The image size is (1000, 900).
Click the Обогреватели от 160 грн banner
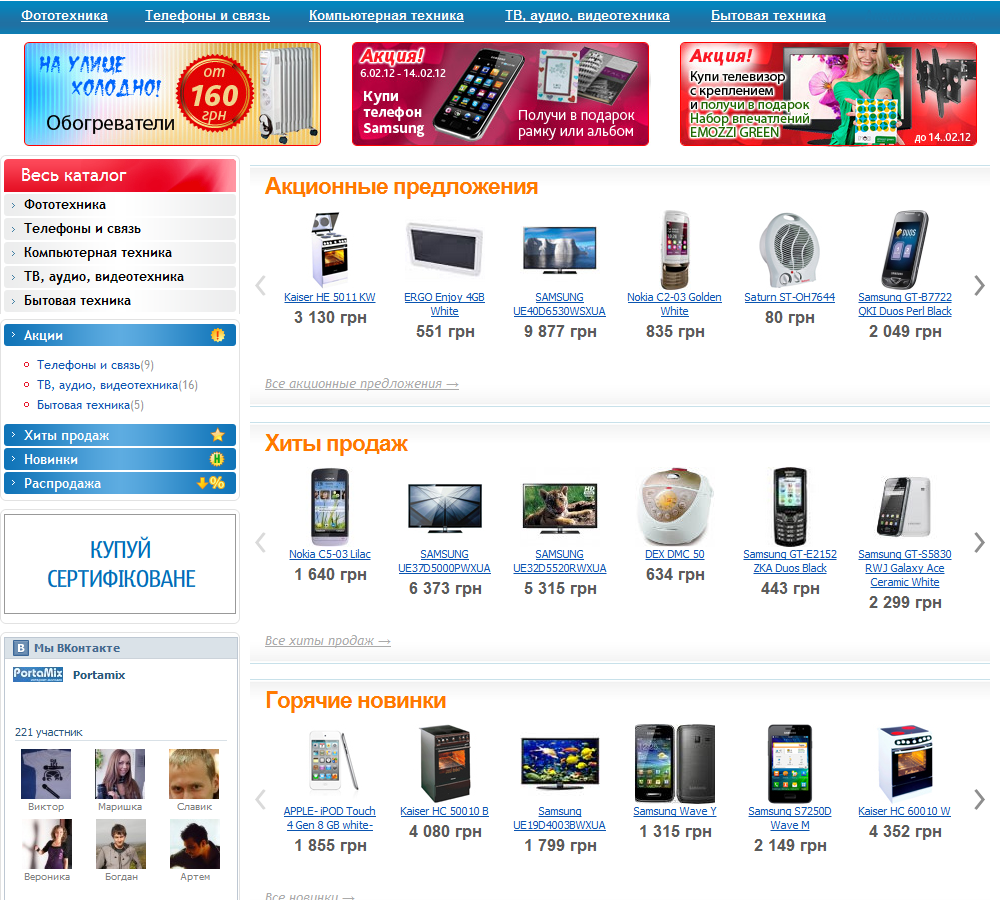[x=172, y=94]
